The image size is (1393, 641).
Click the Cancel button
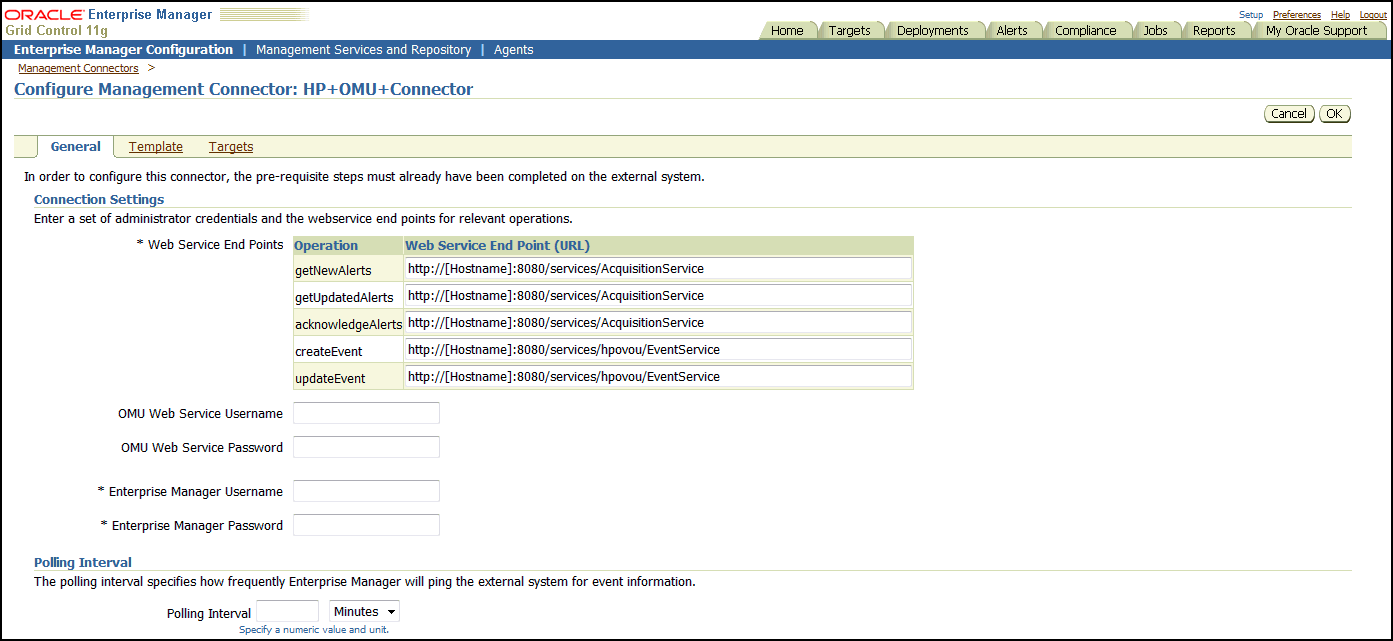1289,114
